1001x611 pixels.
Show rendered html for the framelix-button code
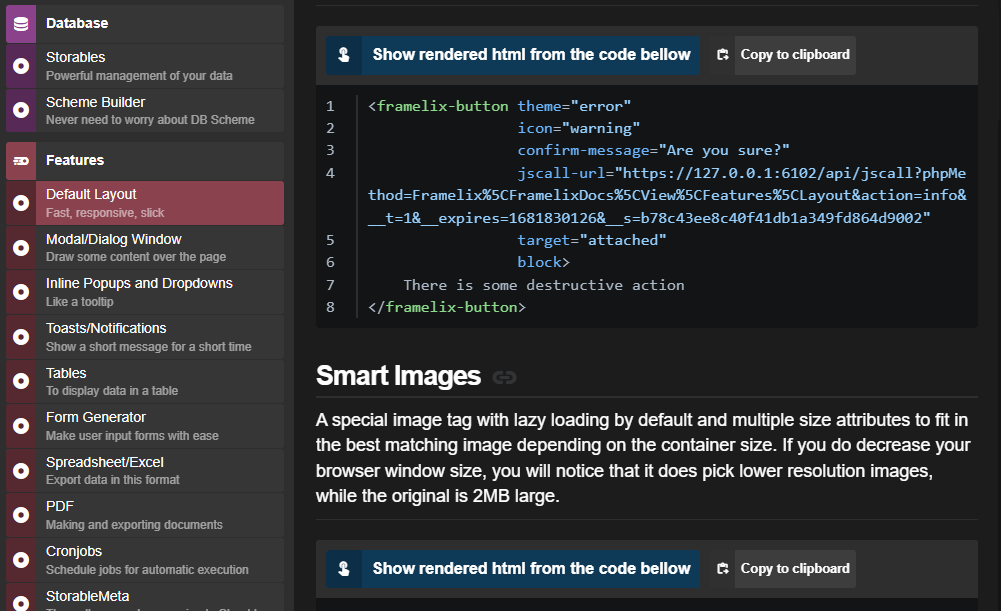pos(513,55)
